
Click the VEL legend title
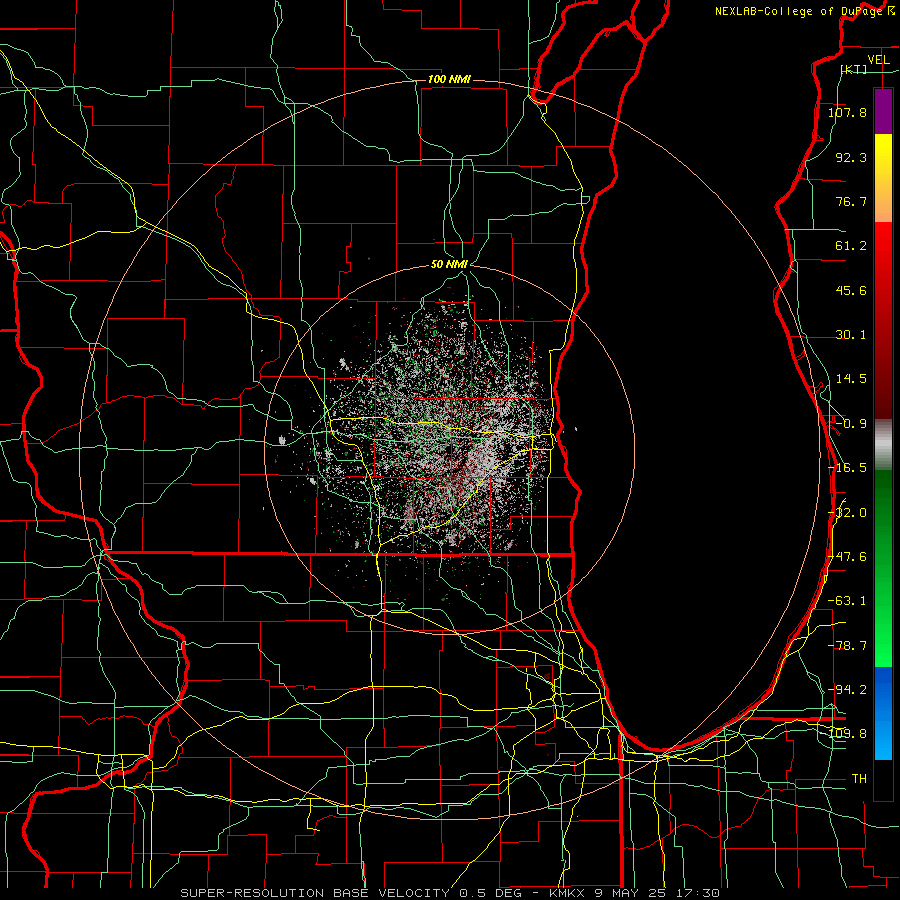[x=878, y=60]
